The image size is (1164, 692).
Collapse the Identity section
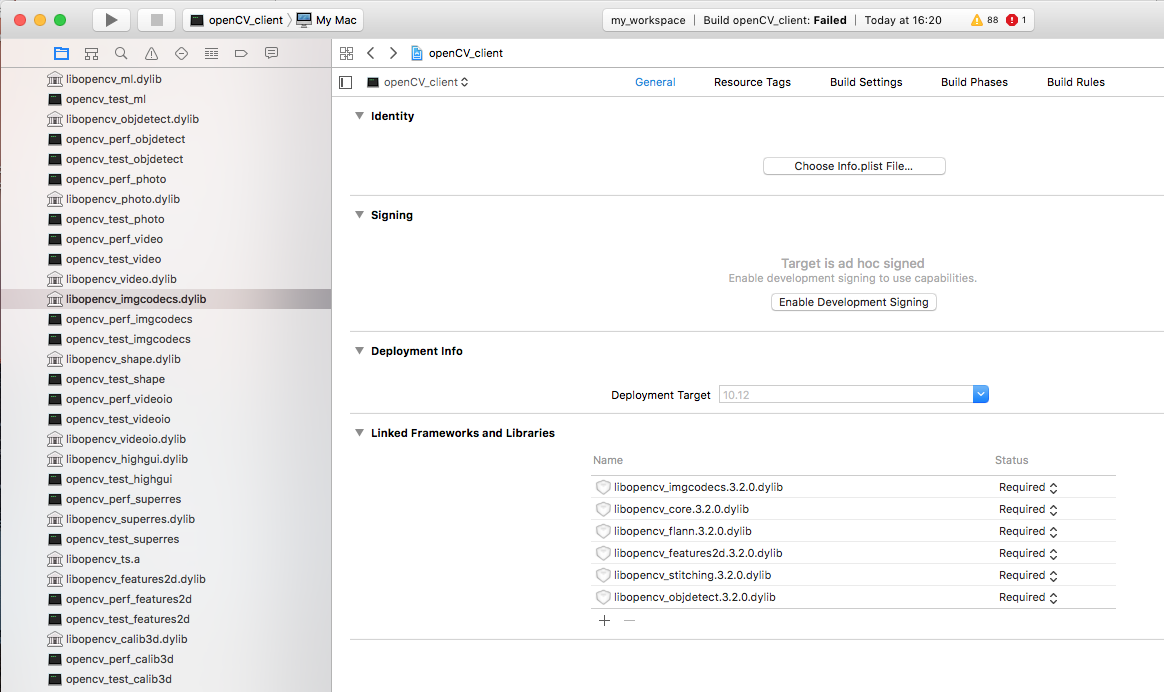[x=359, y=116]
